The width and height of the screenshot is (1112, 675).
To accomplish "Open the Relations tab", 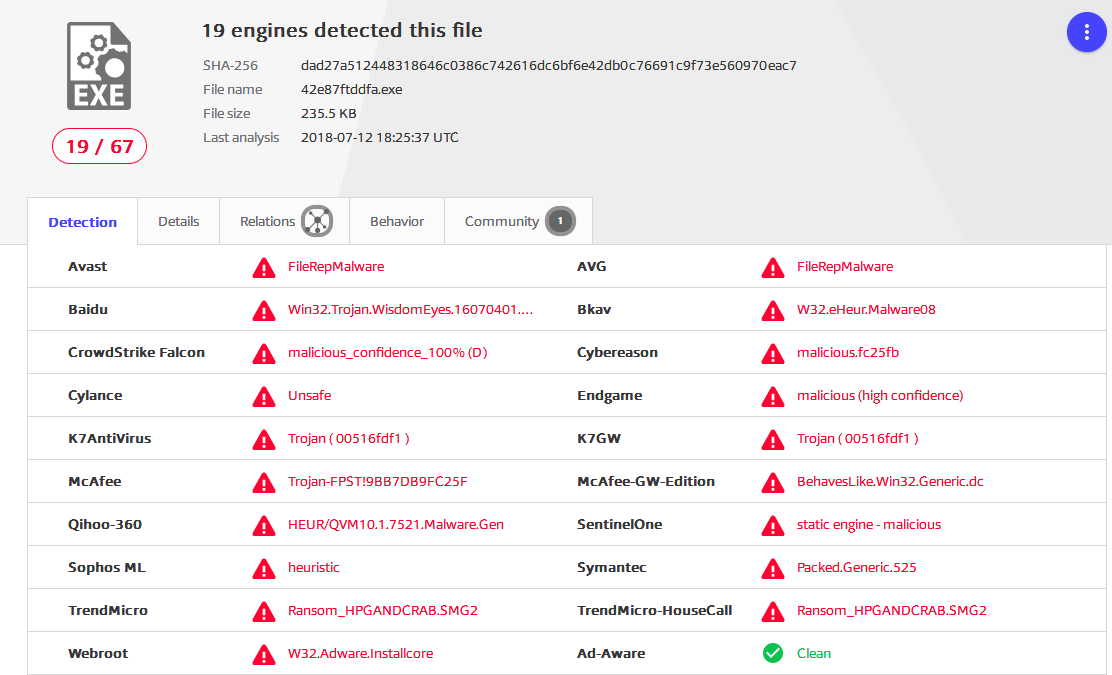I will [x=285, y=221].
